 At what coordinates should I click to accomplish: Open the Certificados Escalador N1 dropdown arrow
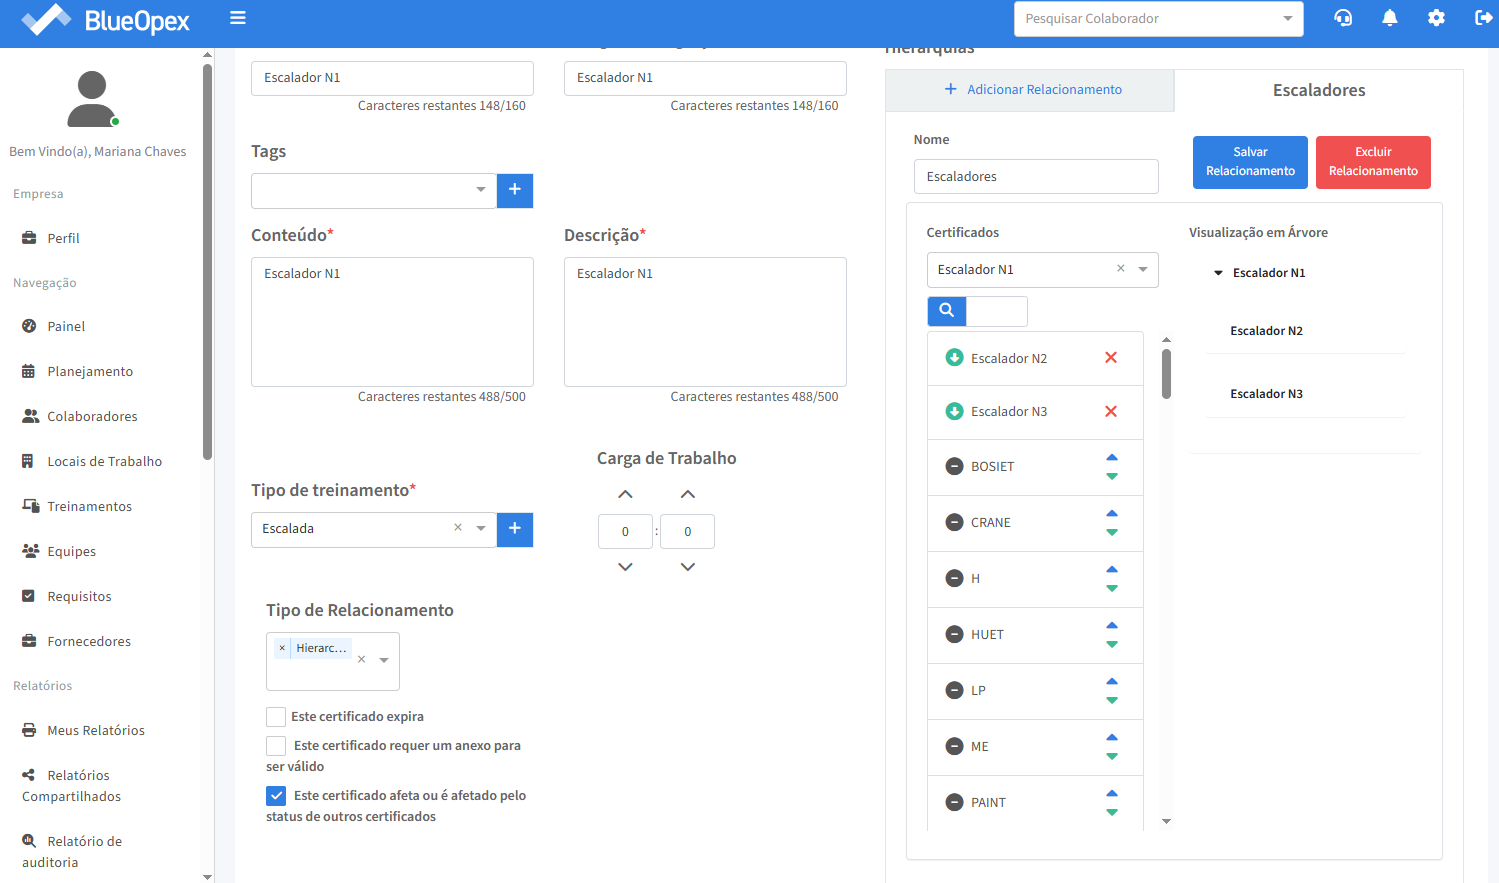pos(1143,270)
